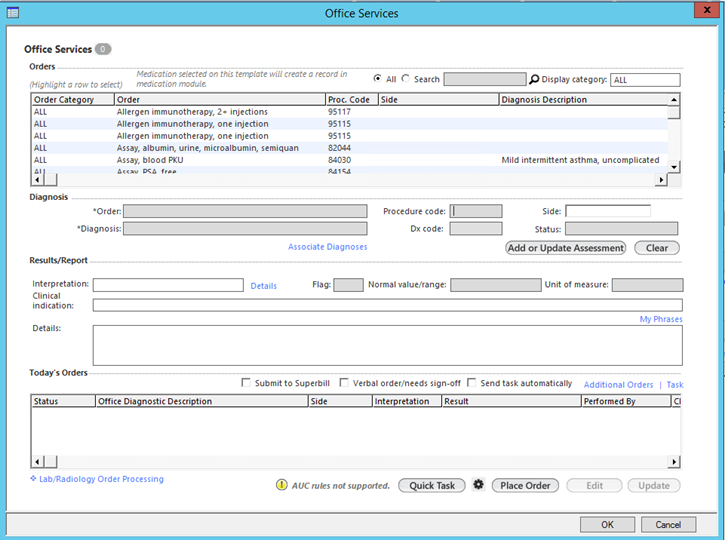
Task: Click the orders search text box
Action: tap(485, 80)
